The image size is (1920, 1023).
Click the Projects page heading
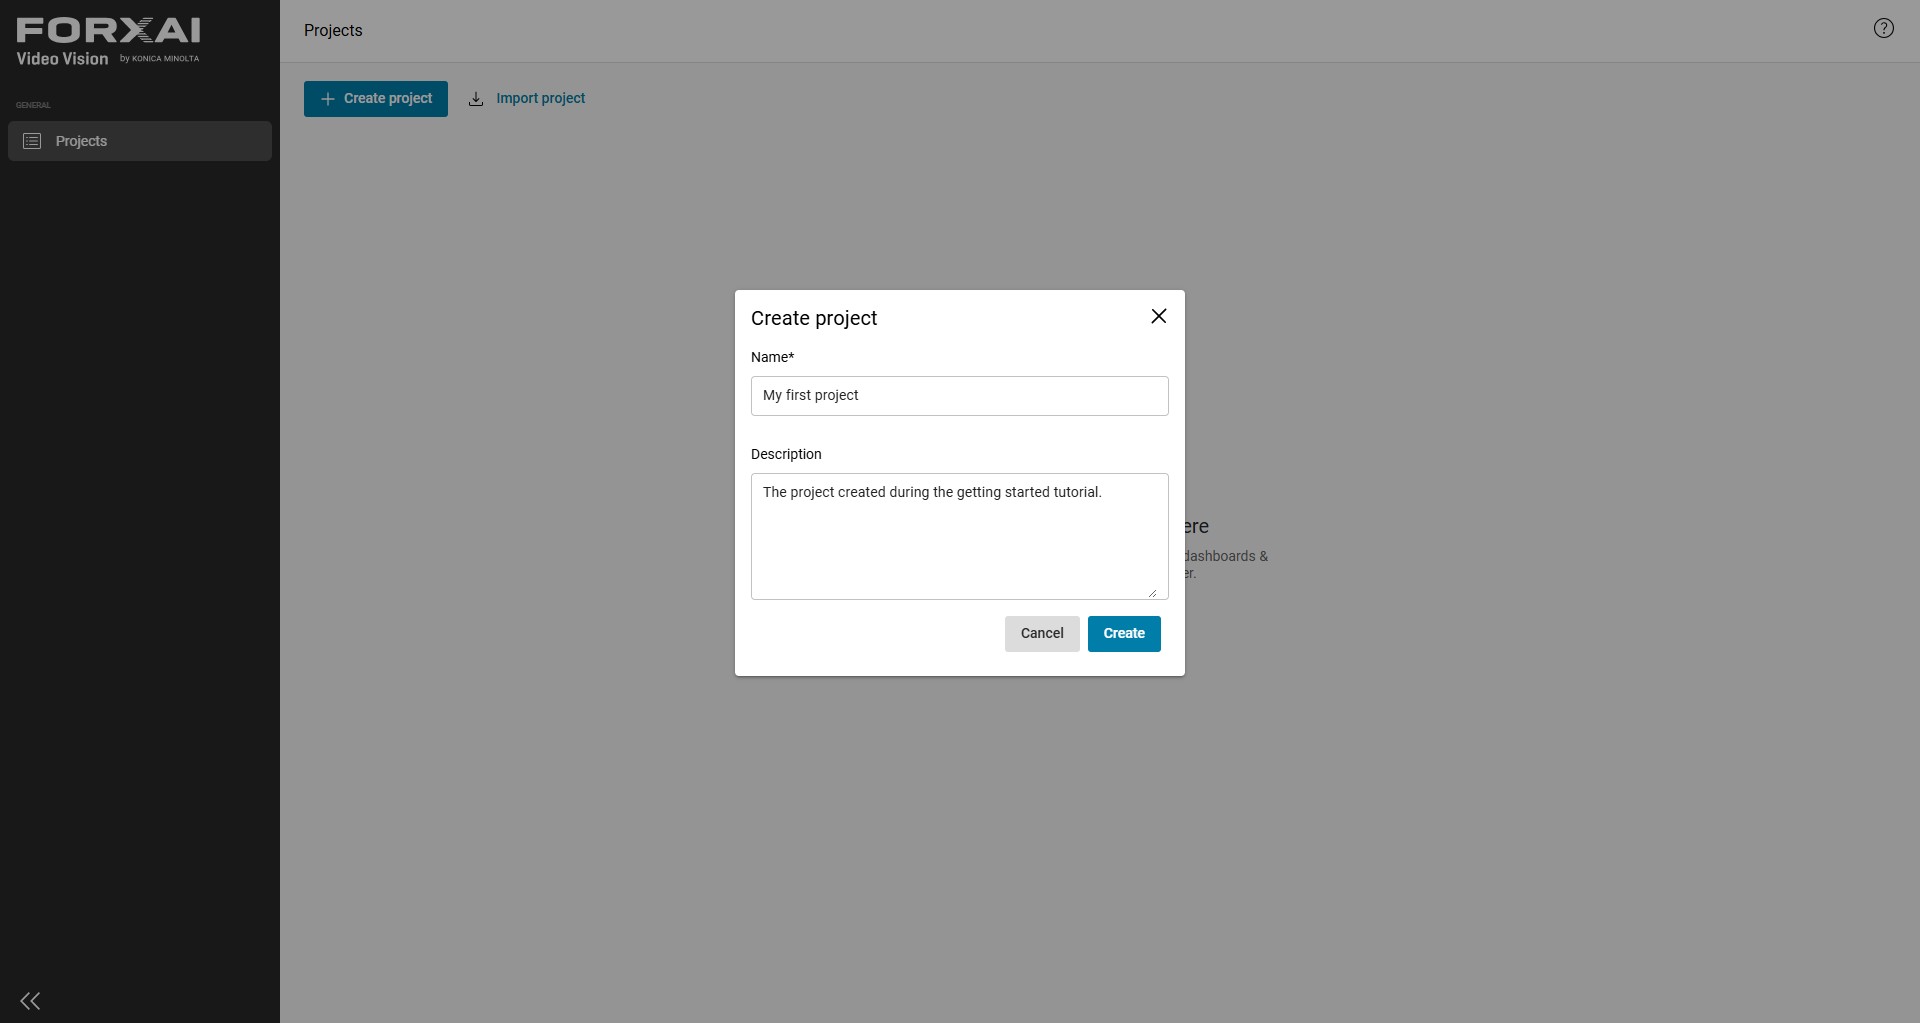pyautogui.click(x=333, y=31)
